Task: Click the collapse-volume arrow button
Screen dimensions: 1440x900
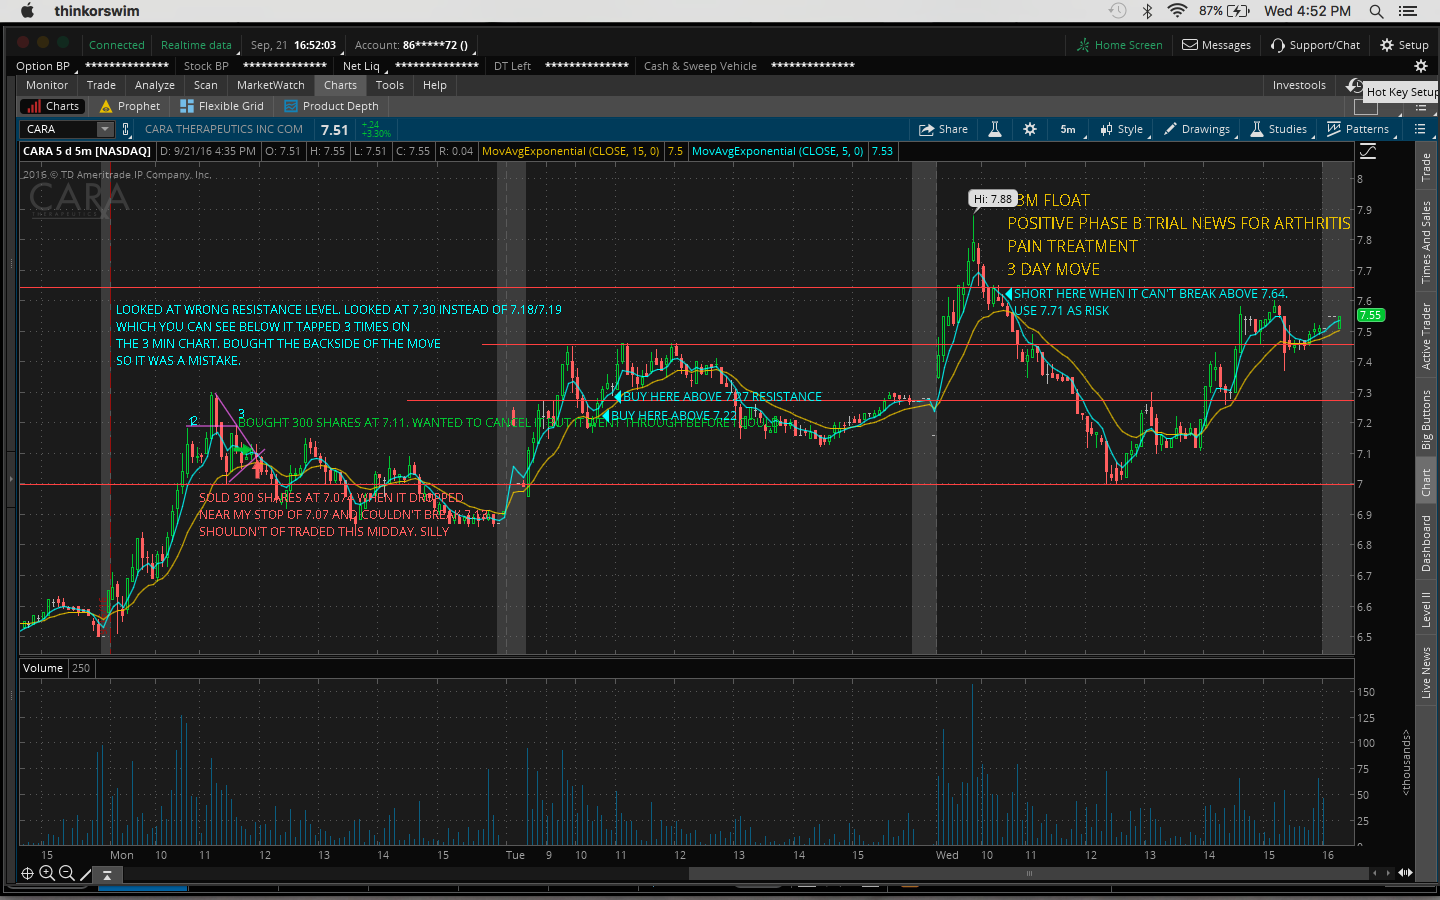Action: tap(107, 875)
